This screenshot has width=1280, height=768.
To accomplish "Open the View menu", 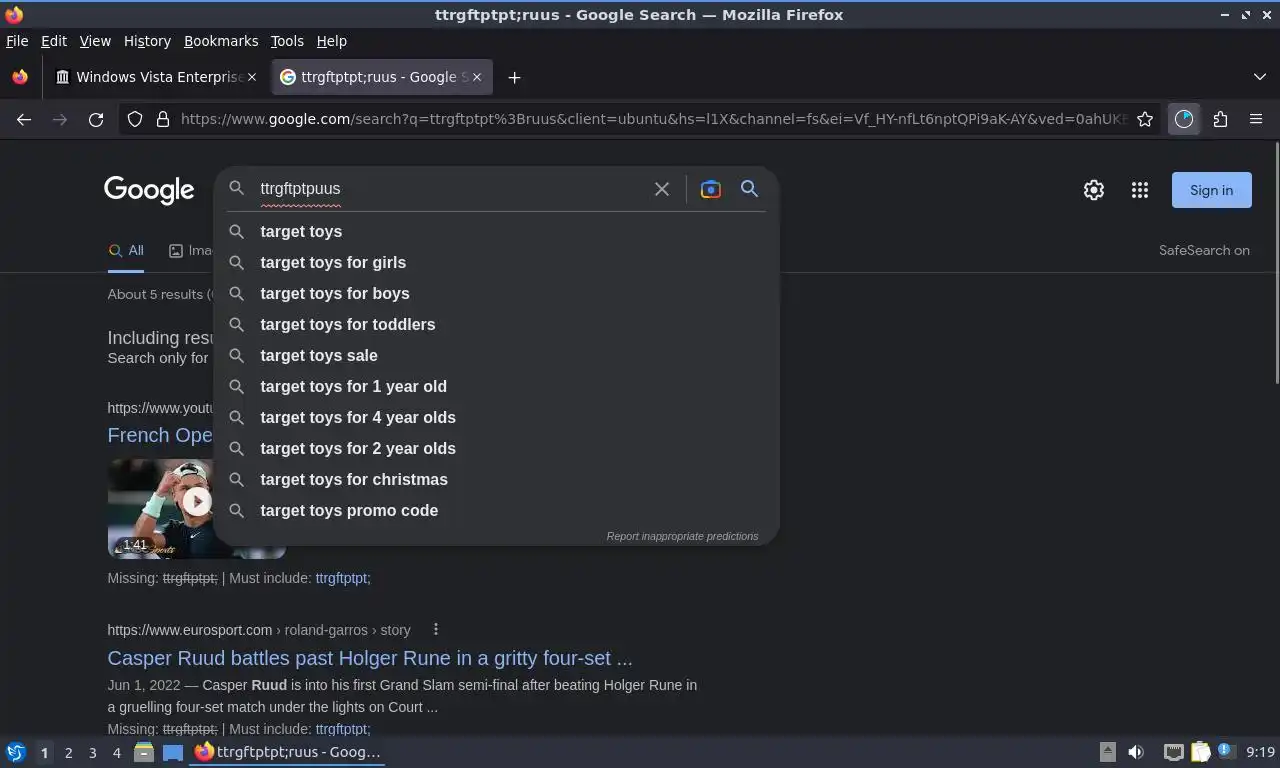I will tap(95, 41).
